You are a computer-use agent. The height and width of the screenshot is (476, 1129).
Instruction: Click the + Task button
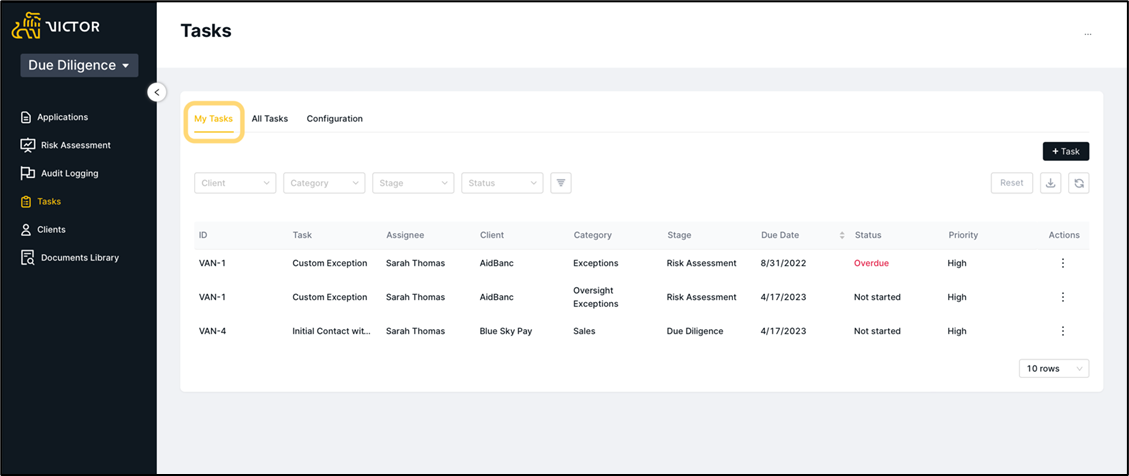[1066, 151]
